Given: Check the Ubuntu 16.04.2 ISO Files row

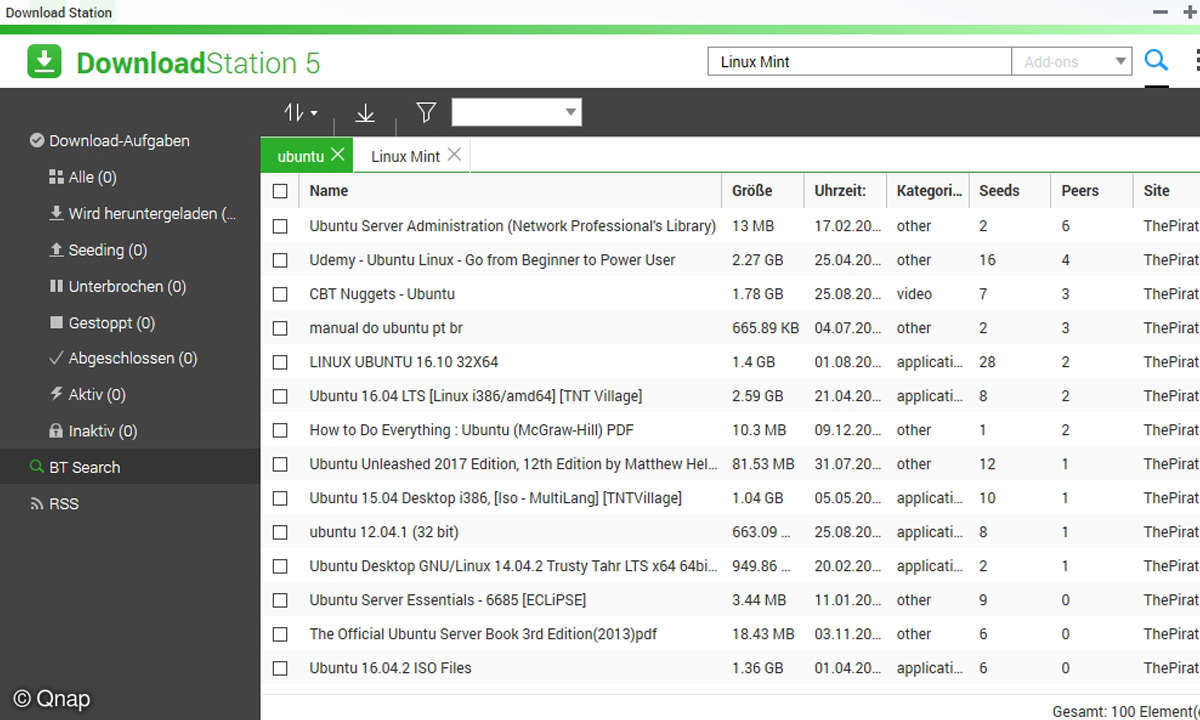Looking at the screenshot, I should pos(280,668).
